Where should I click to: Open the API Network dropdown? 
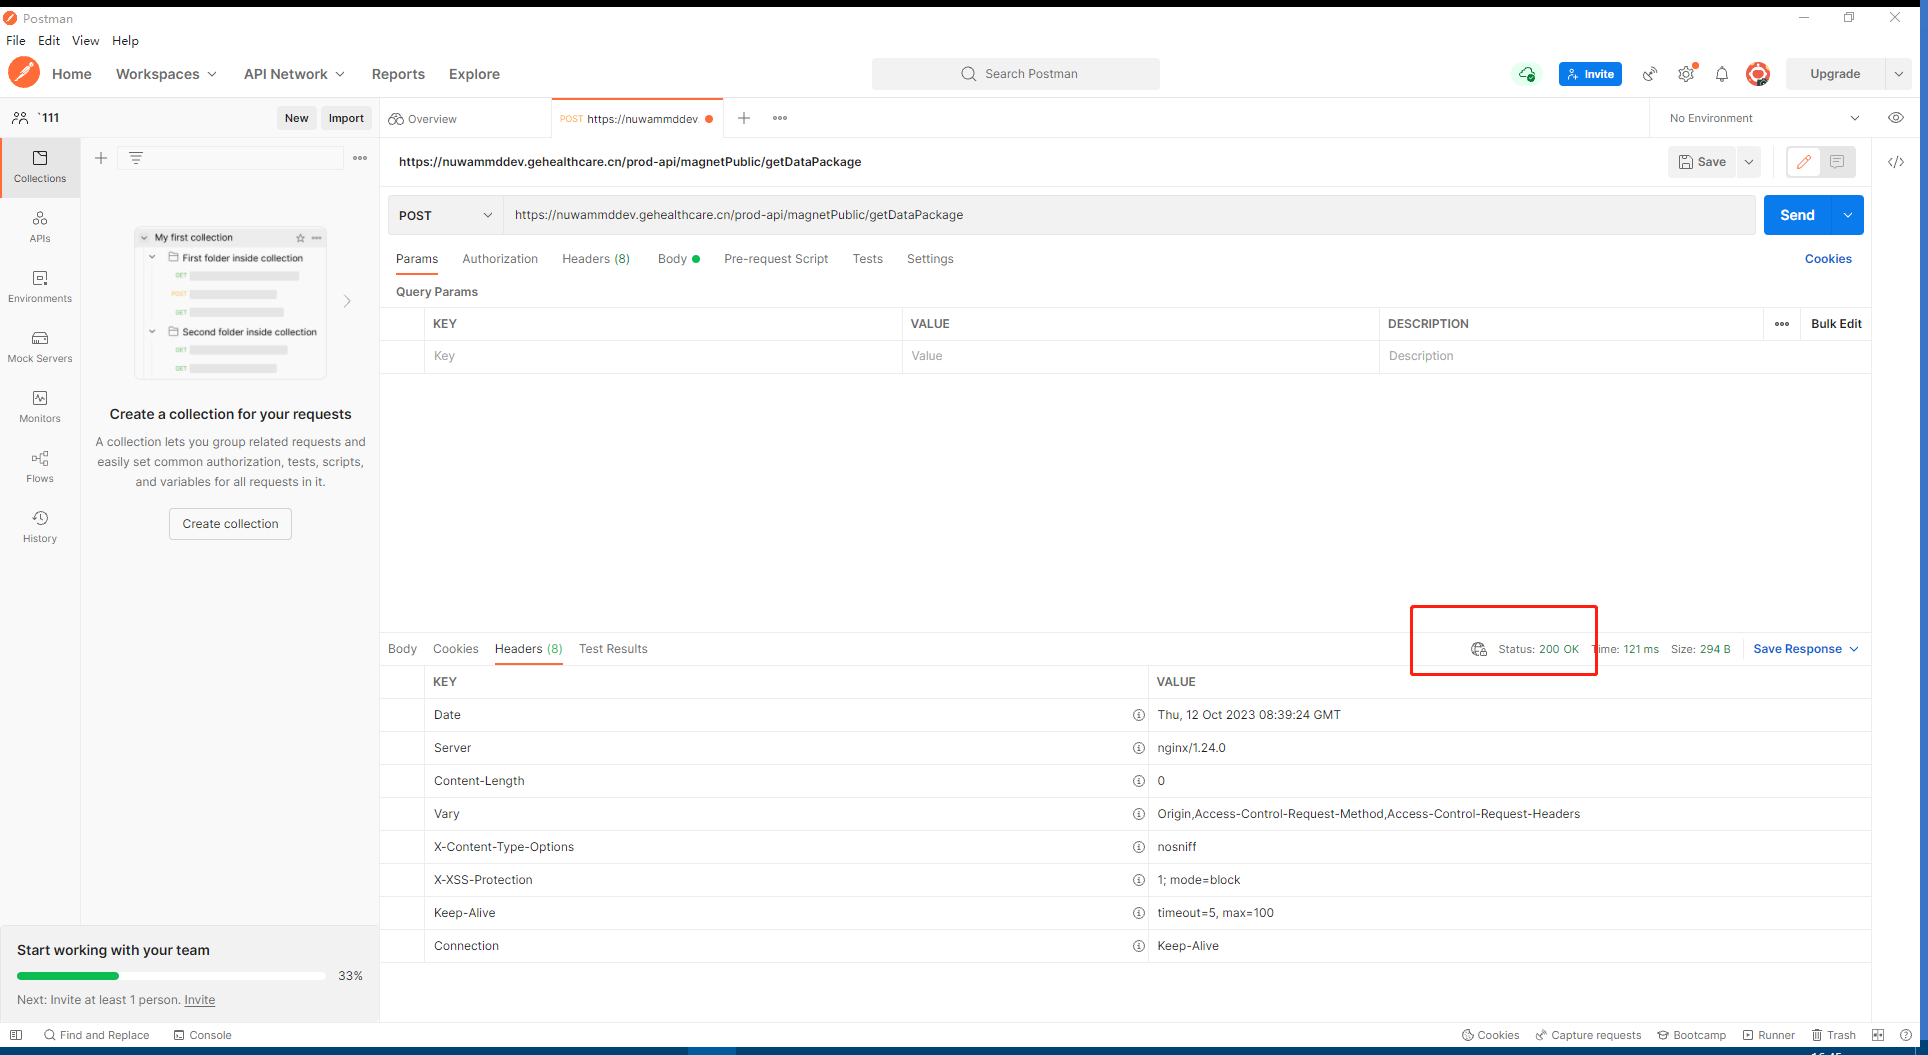pyautogui.click(x=294, y=74)
